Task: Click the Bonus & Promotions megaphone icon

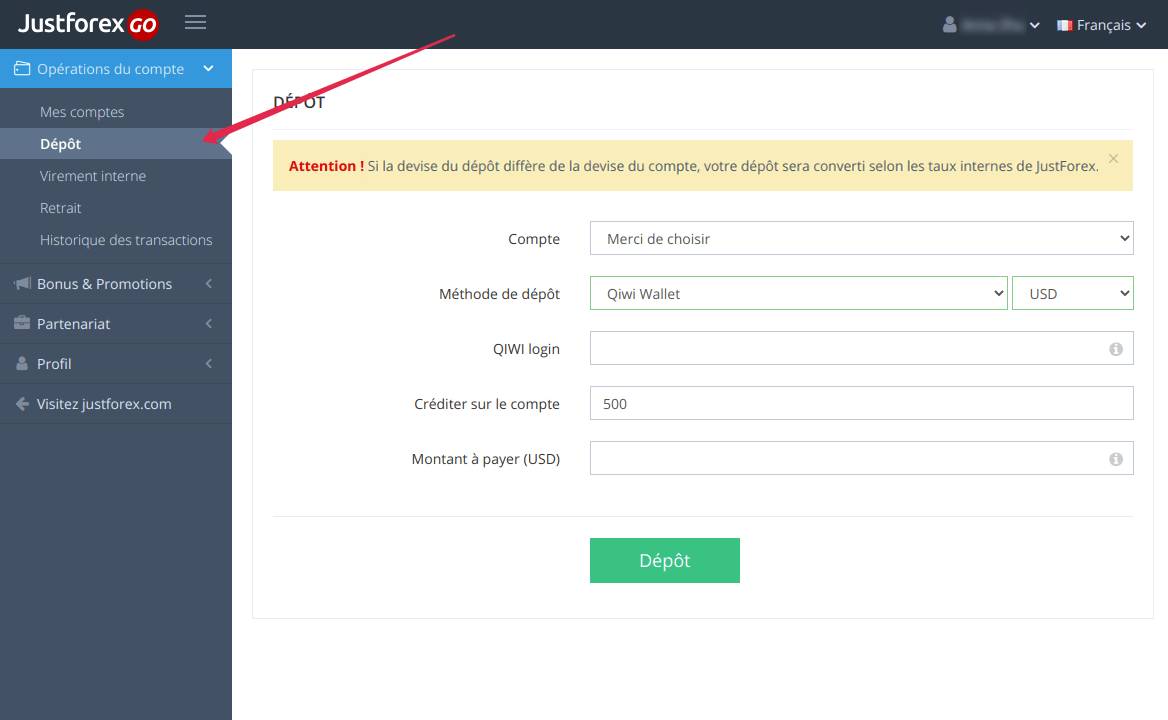Action: pyautogui.click(x=22, y=284)
